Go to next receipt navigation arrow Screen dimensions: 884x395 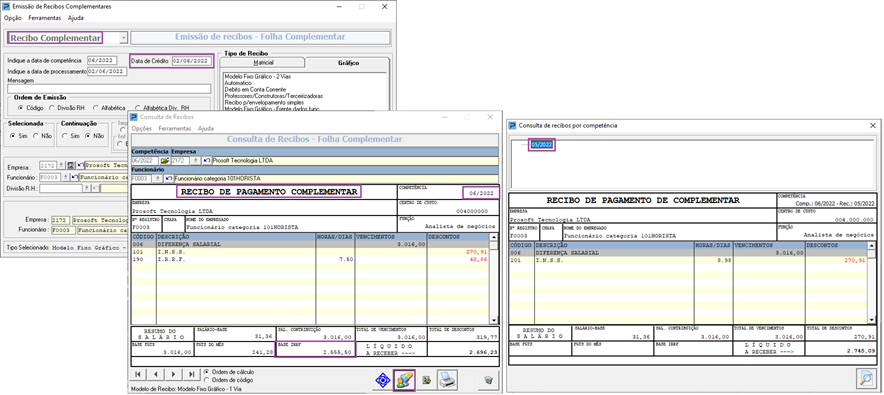[x=174, y=374]
